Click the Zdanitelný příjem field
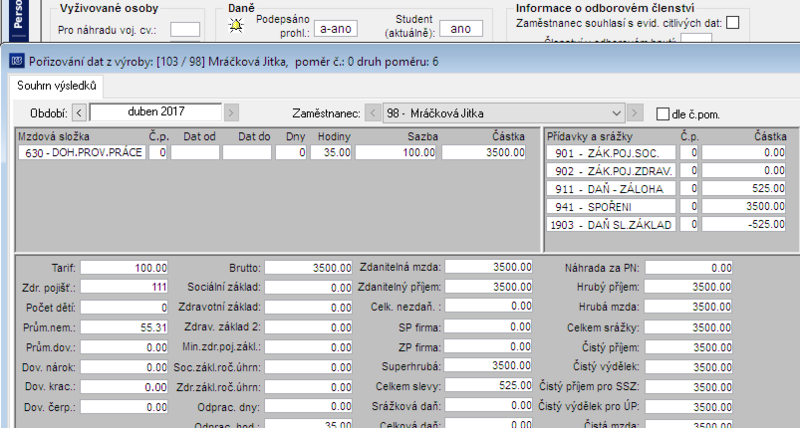800x428 pixels. point(488,287)
